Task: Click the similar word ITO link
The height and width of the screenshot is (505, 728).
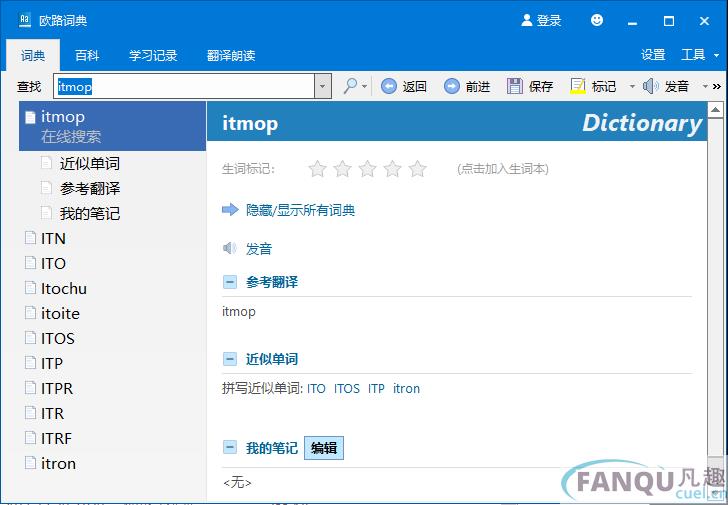Action: [316, 388]
